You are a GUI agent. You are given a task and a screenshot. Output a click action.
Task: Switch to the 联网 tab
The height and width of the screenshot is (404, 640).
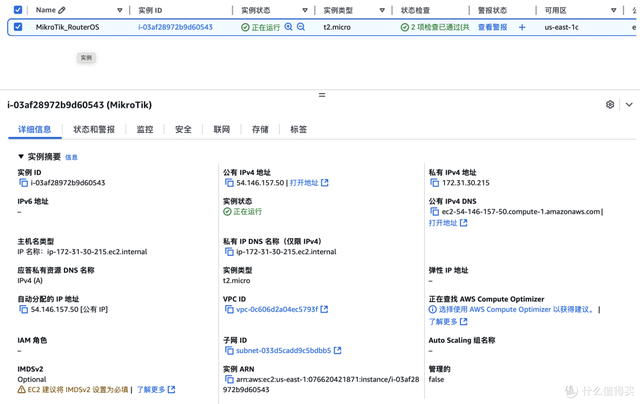pos(222,129)
